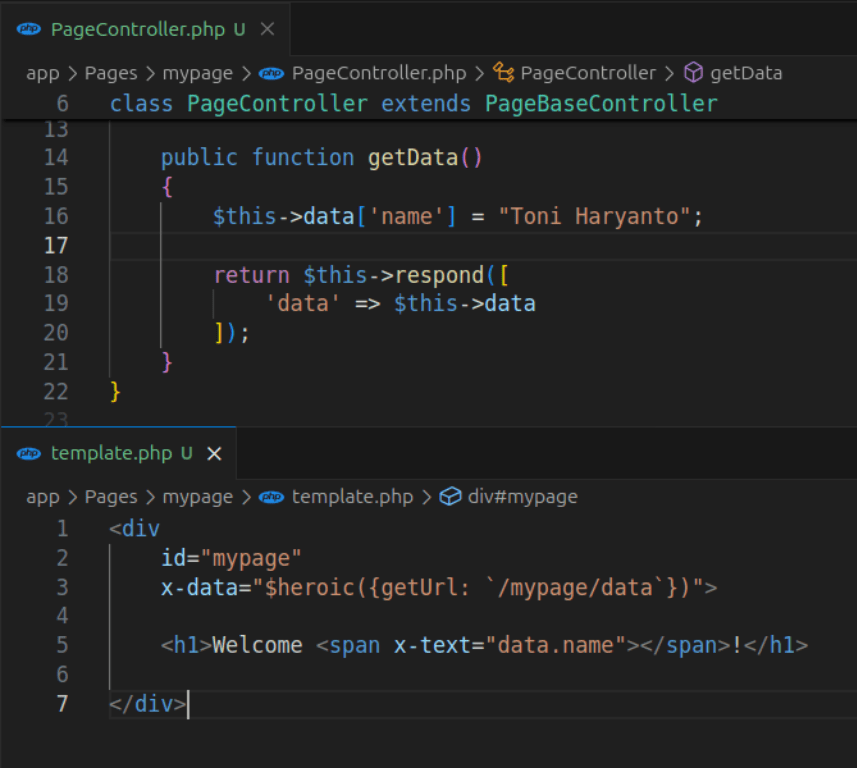This screenshot has height=768, width=857.
Task: Select the PageController.php tab
Action: (x=145, y=29)
